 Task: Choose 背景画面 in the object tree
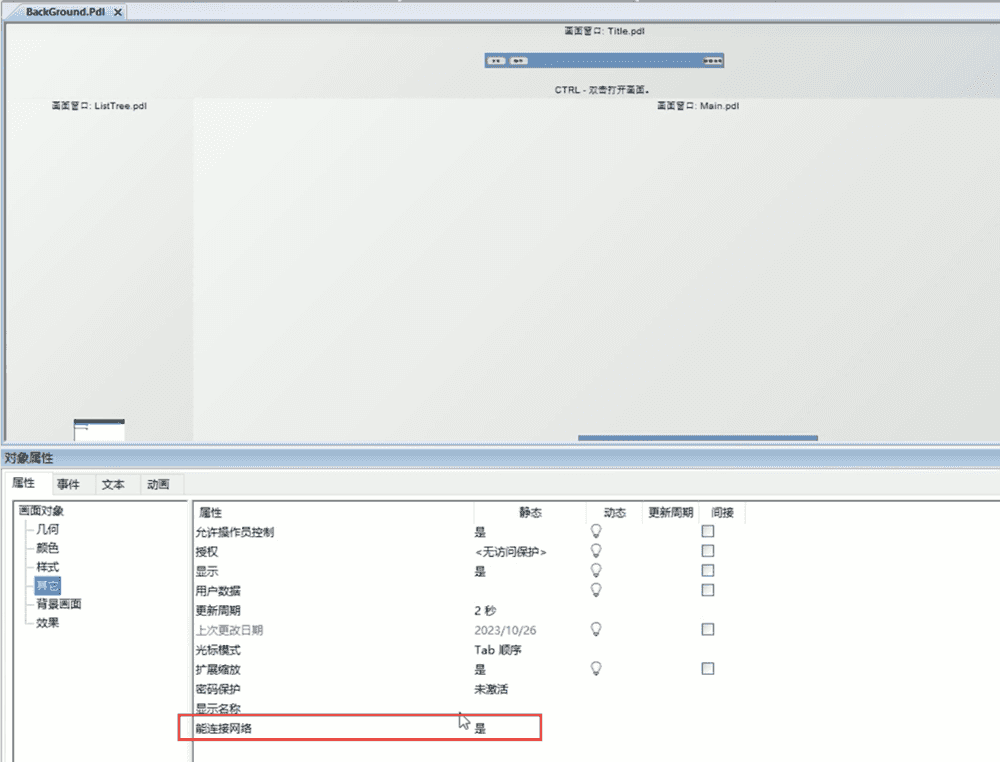coord(58,604)
